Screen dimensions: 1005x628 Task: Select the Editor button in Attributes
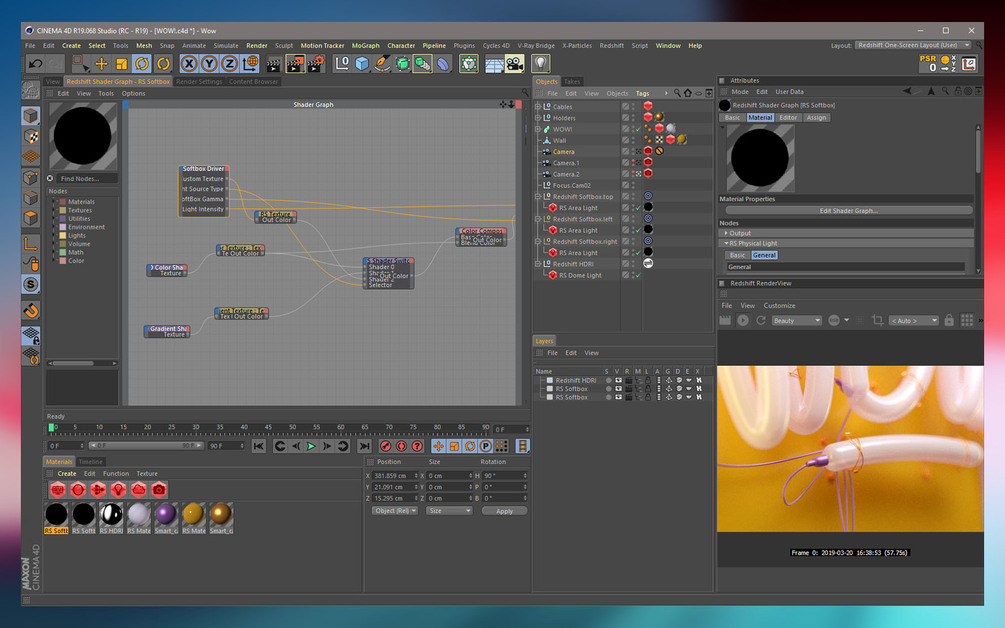tap(788, 117)
